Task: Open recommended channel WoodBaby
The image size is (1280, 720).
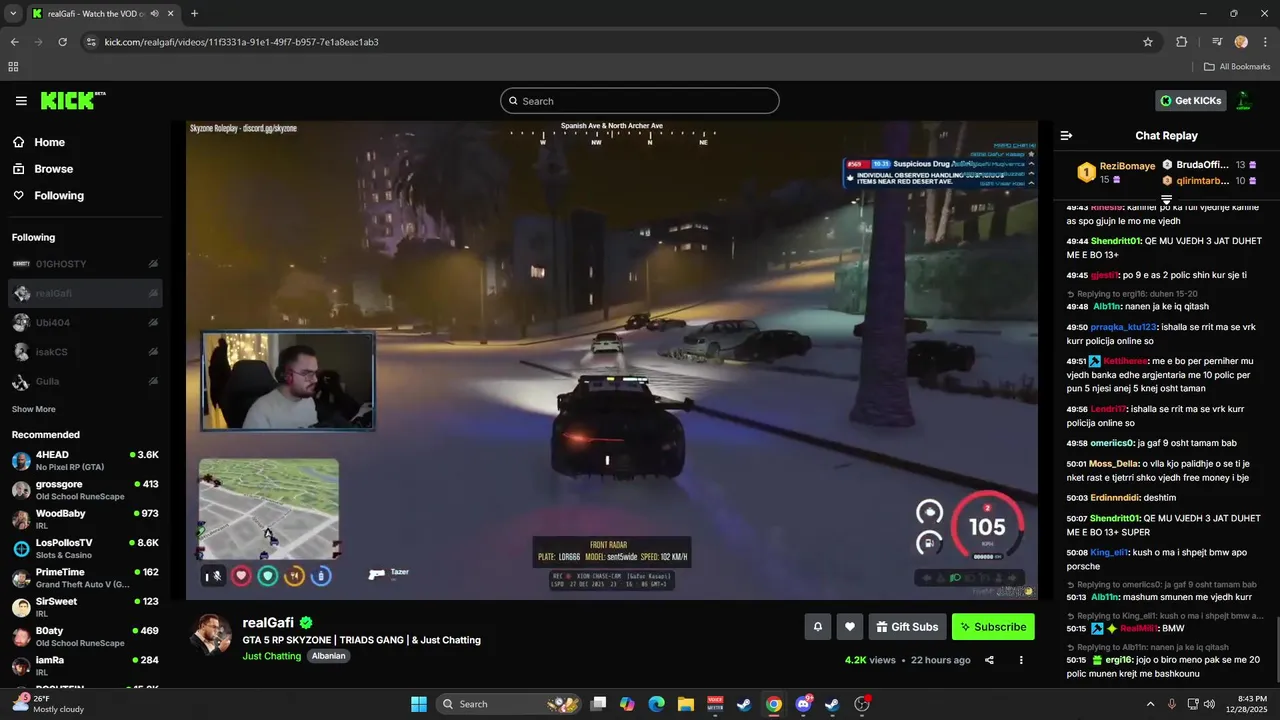Action: [x=85, y=519]
